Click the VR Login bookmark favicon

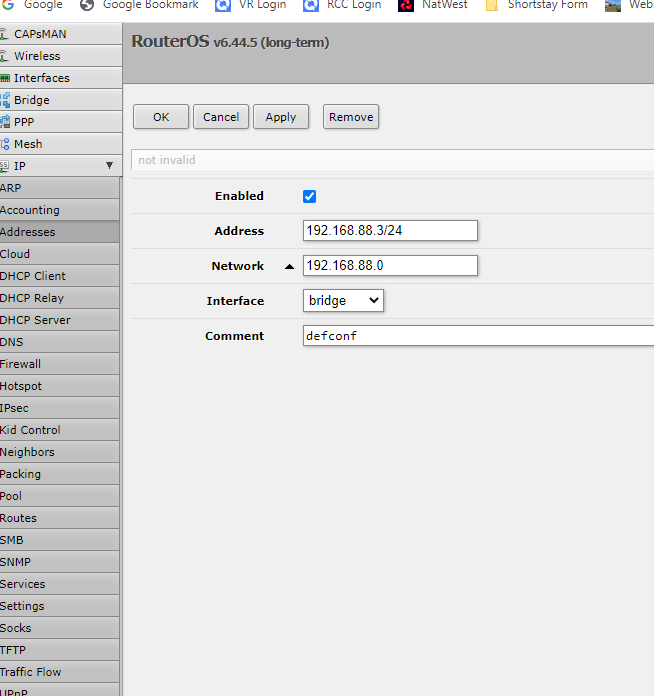click(x=223, y=5)
